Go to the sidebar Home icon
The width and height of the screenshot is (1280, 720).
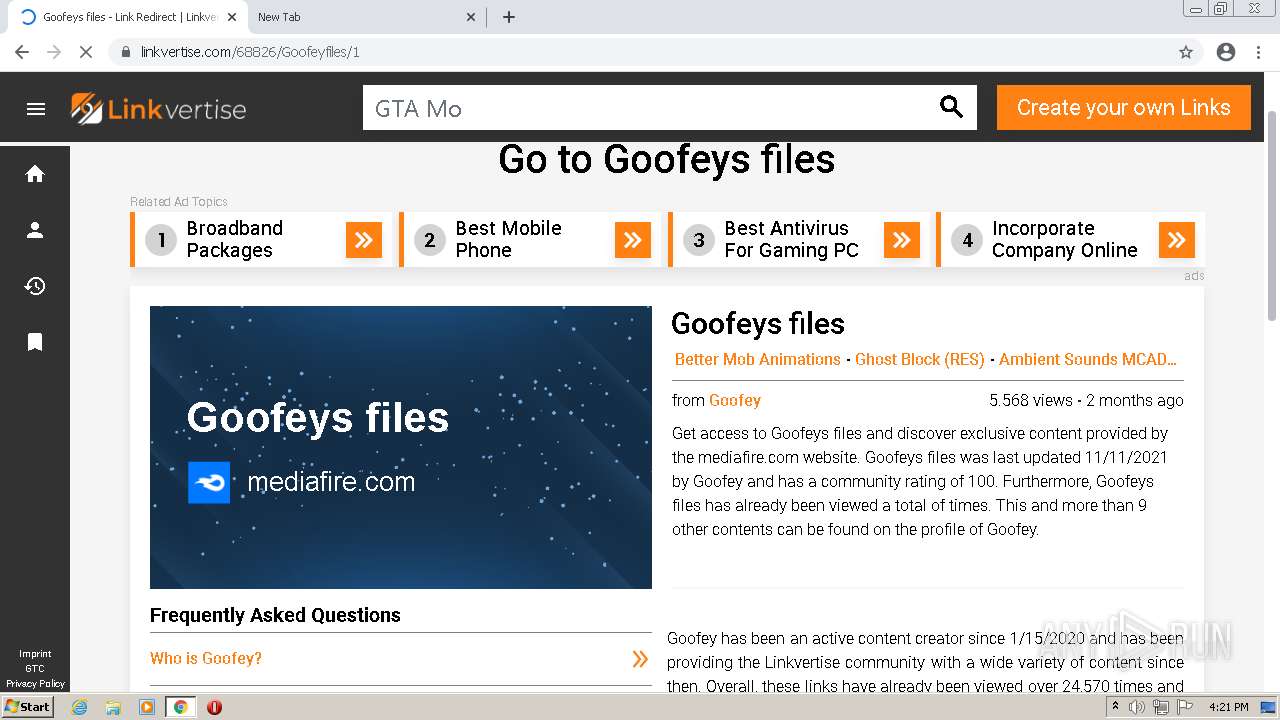35,174
